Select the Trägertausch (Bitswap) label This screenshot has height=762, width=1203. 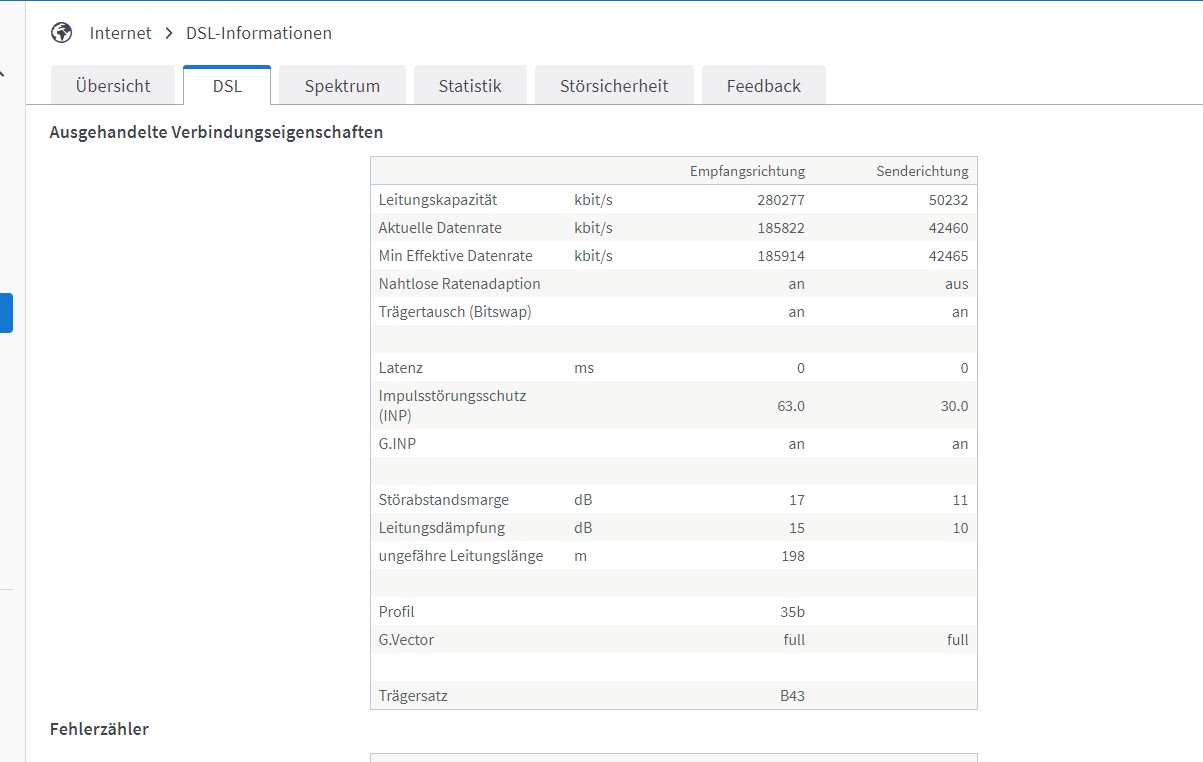click(455, 312)
